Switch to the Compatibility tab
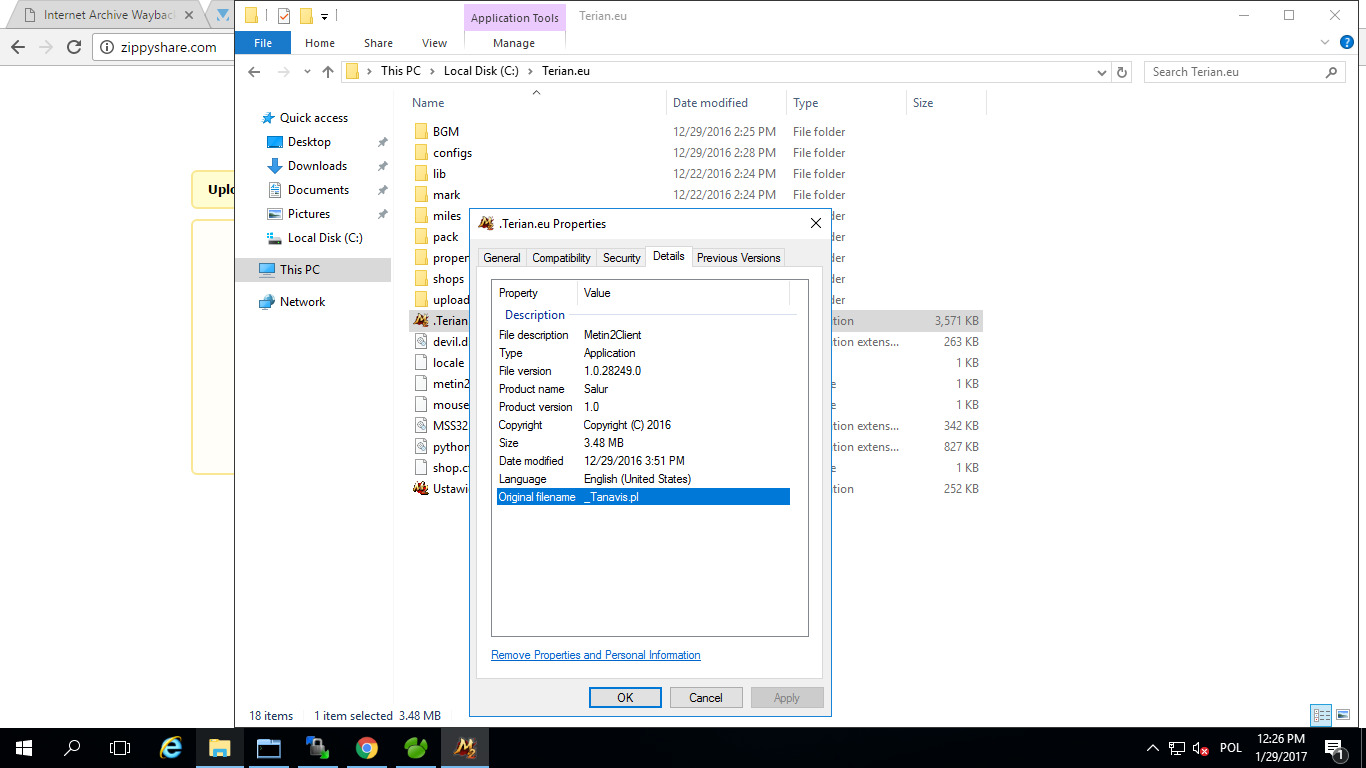The height and width of the screenshot is (768, 1366). tap(561, 258)
